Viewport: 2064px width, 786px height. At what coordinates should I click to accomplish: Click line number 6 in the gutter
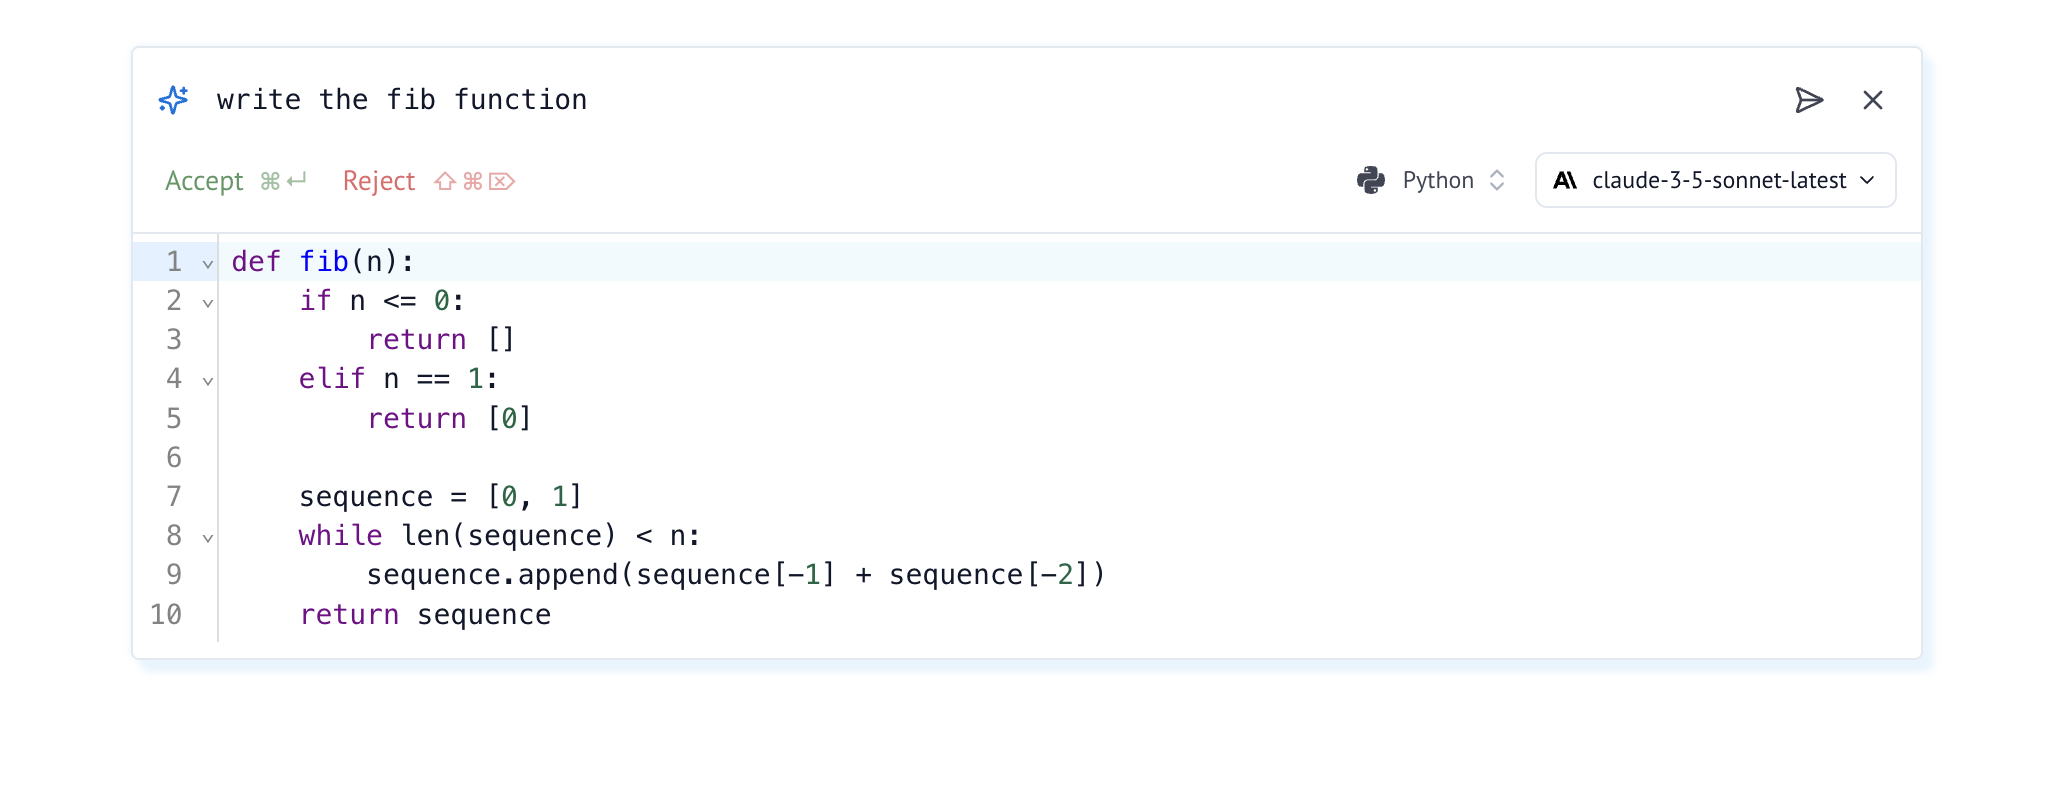coord(174,457)
